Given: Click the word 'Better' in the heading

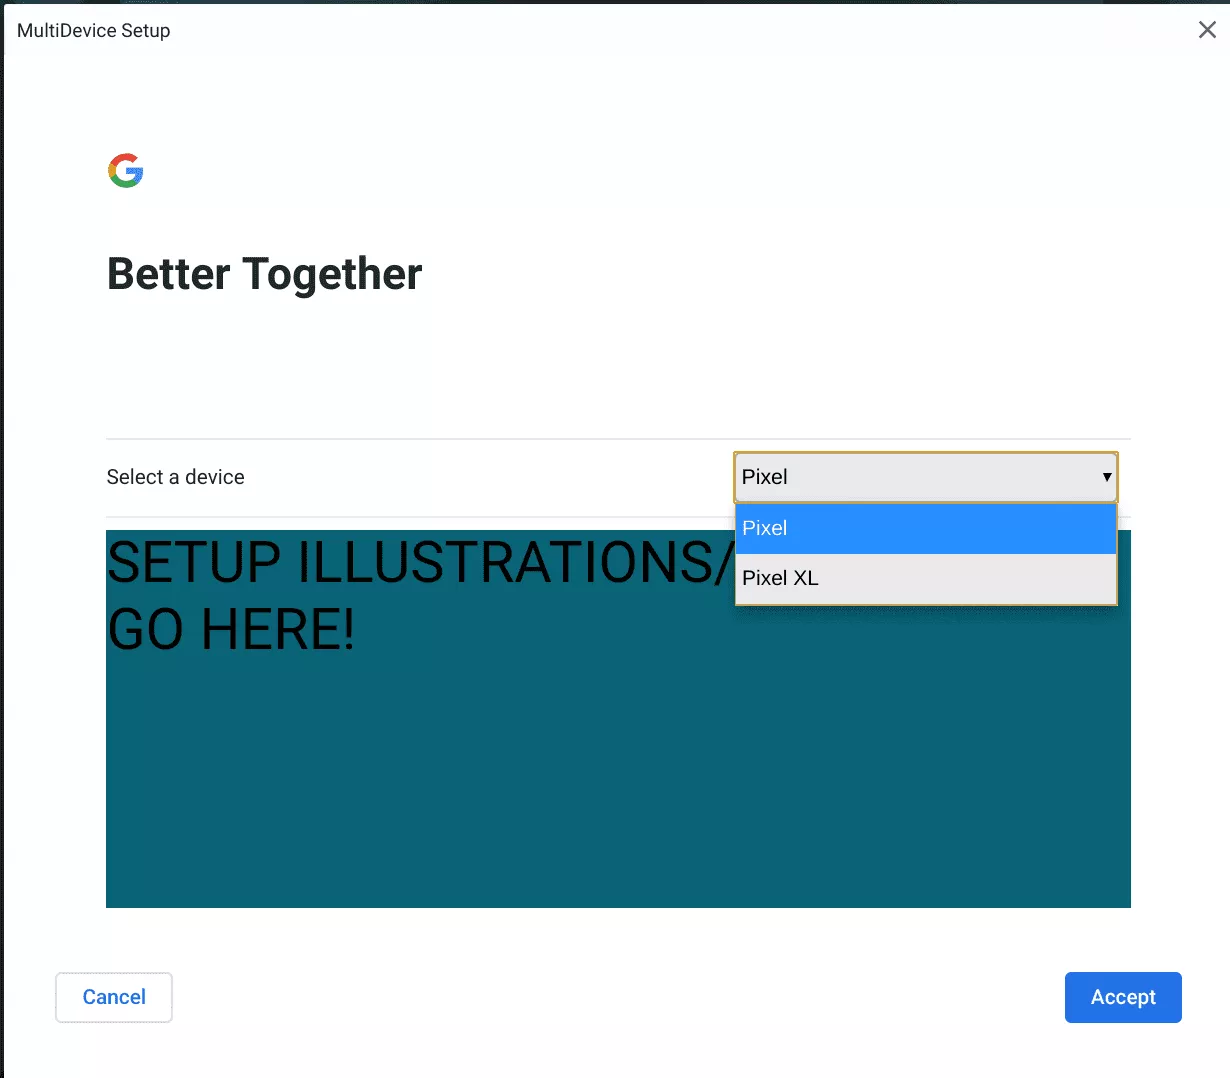Looking at the screenshot, I should tap(168, 274).
